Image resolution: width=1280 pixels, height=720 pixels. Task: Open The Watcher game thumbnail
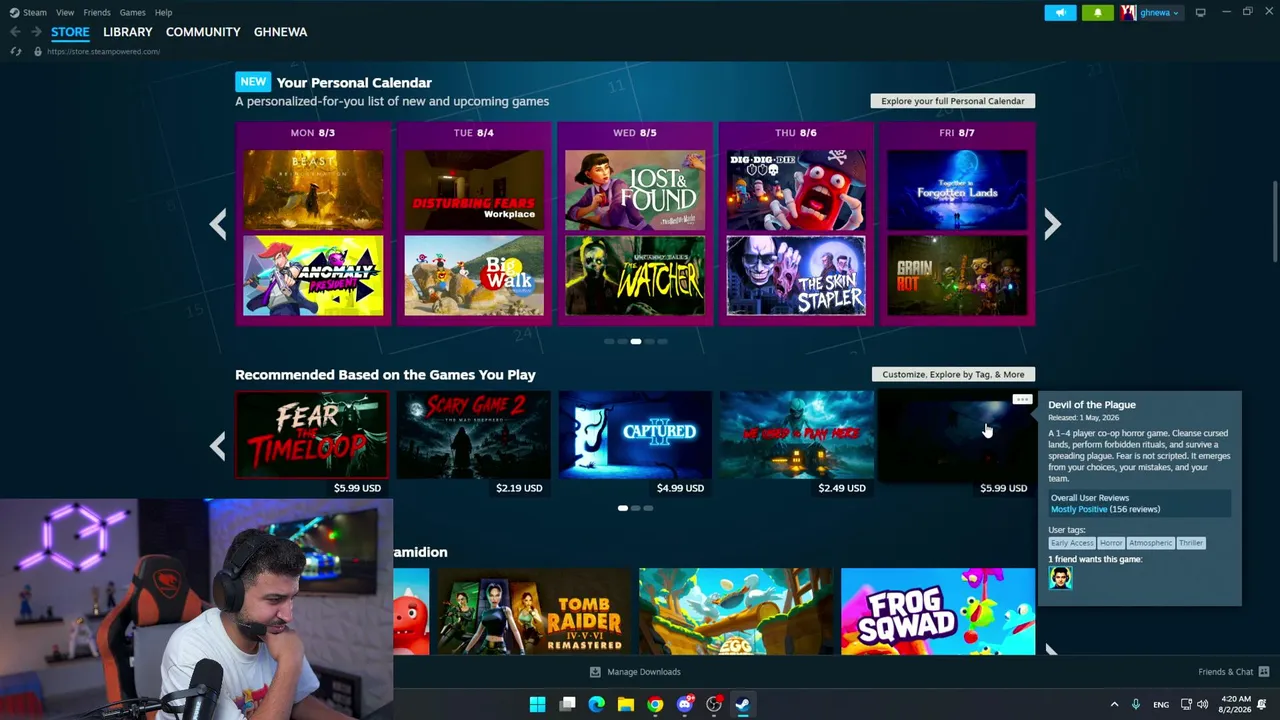click(635, 275)
